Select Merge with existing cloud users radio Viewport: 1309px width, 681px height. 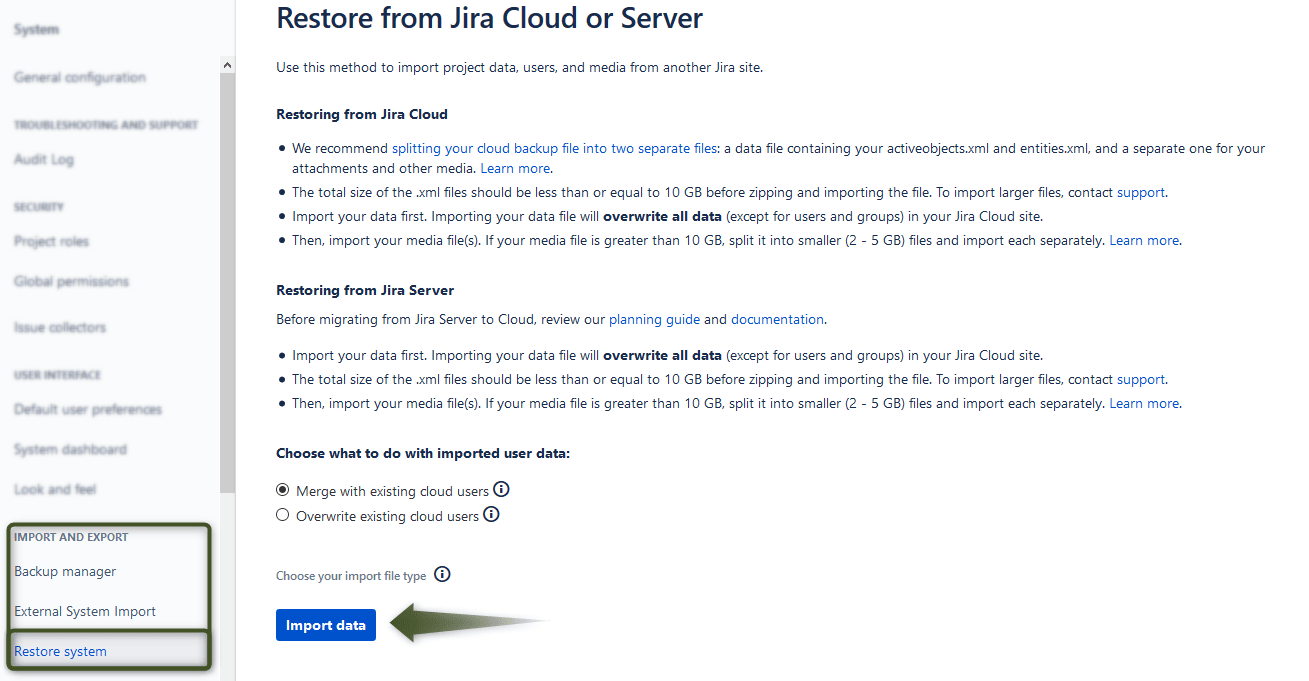283,491
